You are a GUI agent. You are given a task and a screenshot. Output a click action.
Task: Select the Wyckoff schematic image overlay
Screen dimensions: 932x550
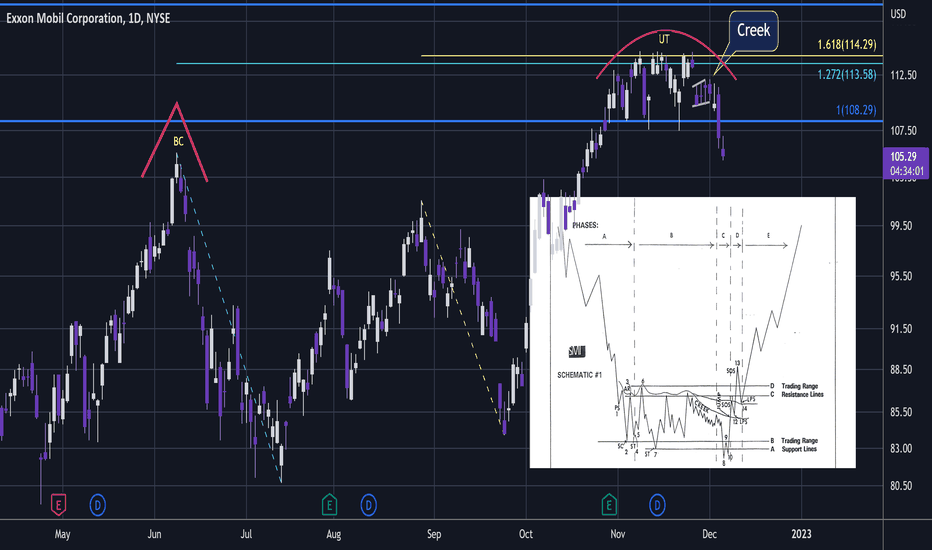pyautogui.click(x=692, y=332)
